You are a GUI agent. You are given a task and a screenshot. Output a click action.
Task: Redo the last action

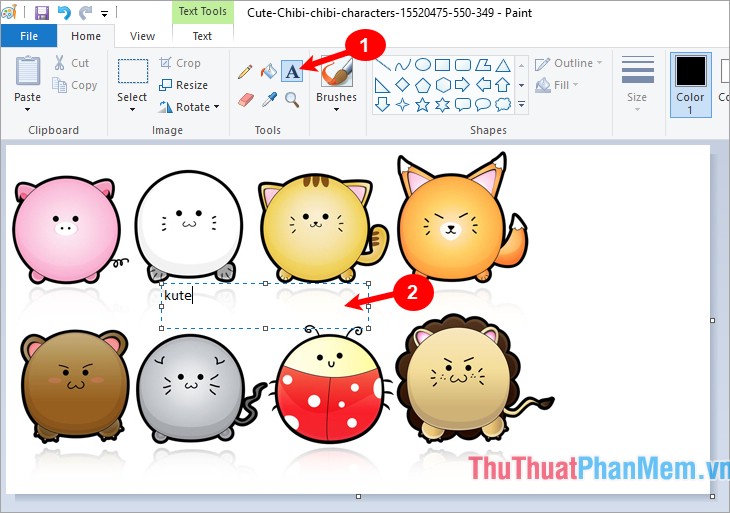click(x=86, y=13)
